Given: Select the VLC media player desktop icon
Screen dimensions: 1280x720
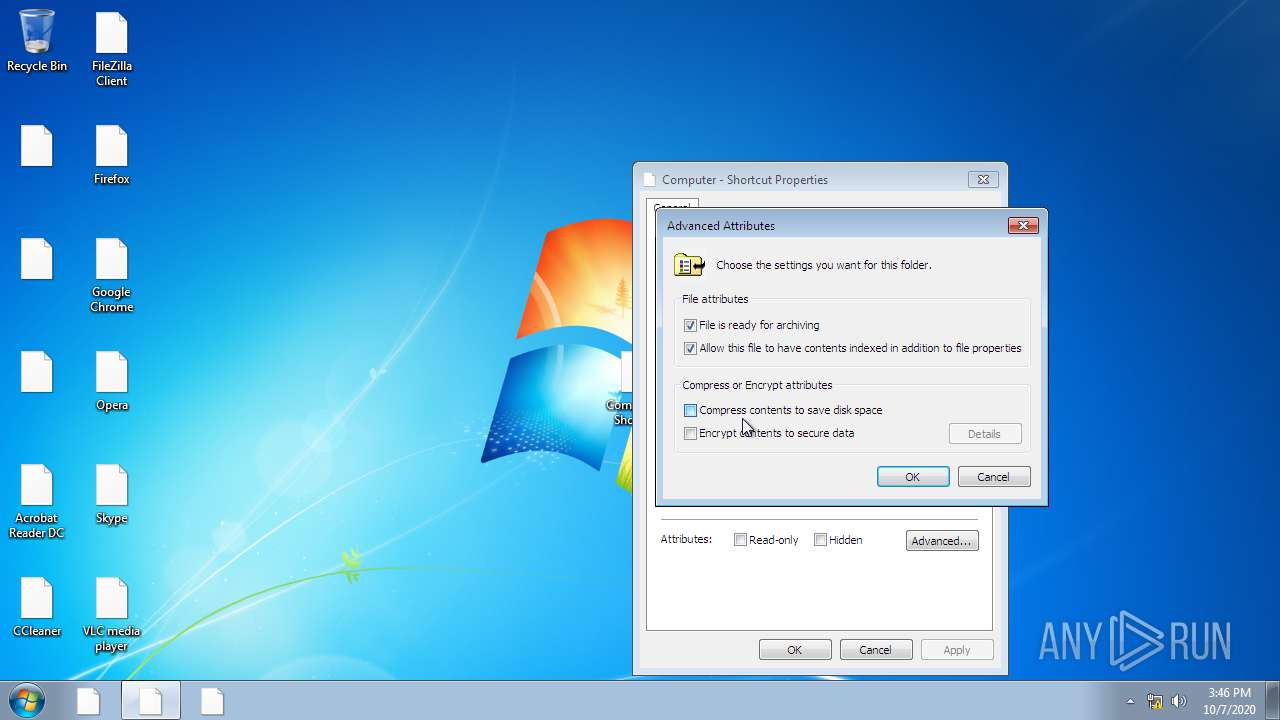Looking at the screenshot, I should 112,614.
